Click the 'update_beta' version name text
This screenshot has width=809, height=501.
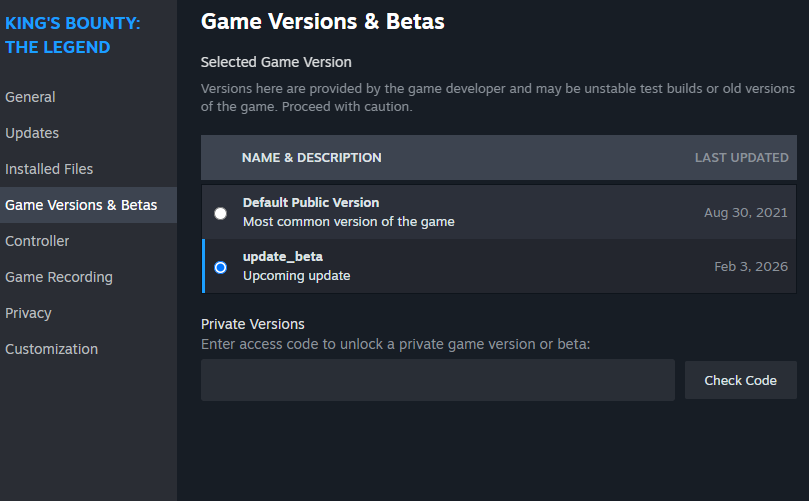click(283, 257)
